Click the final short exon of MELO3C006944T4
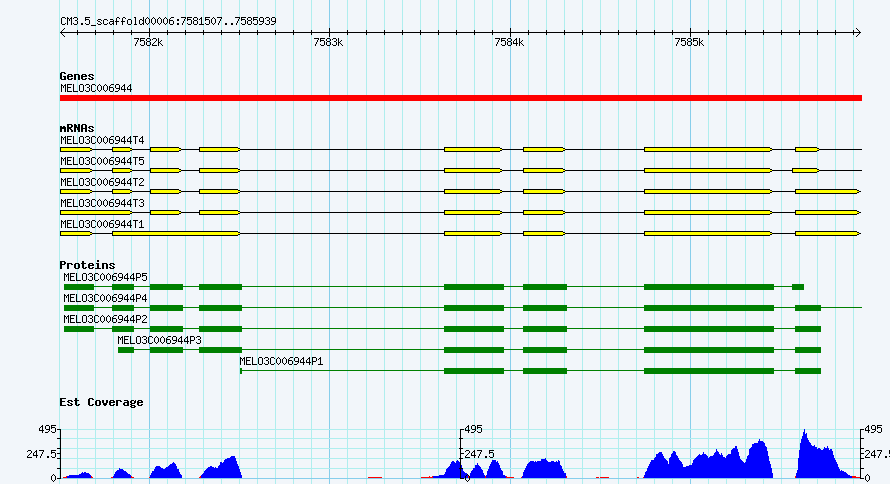Screen dimensions: 890x484 point(807,149)
